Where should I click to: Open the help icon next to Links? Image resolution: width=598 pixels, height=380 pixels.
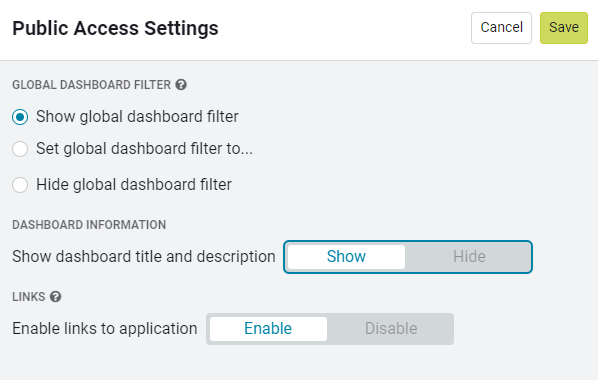55,296
